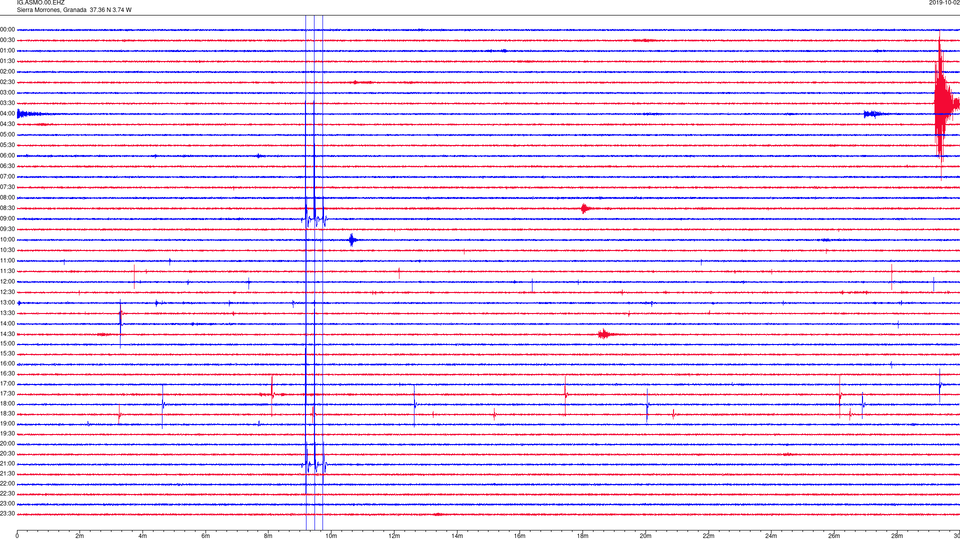Image resolution: width=960 pixels, height=540 pixels.
Task: Select the 01:30 row label
Action: 7,61
